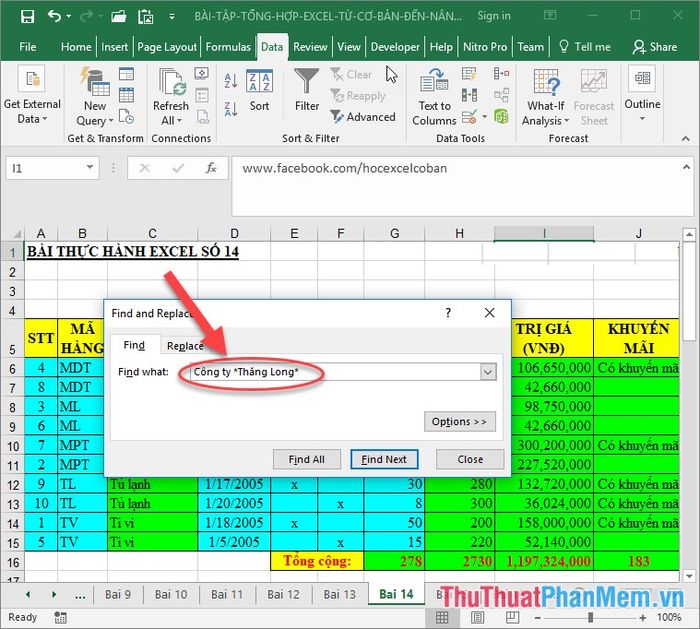Click the Options >> button
Viewport: 700px width, 629px height.
coord(460,422)
